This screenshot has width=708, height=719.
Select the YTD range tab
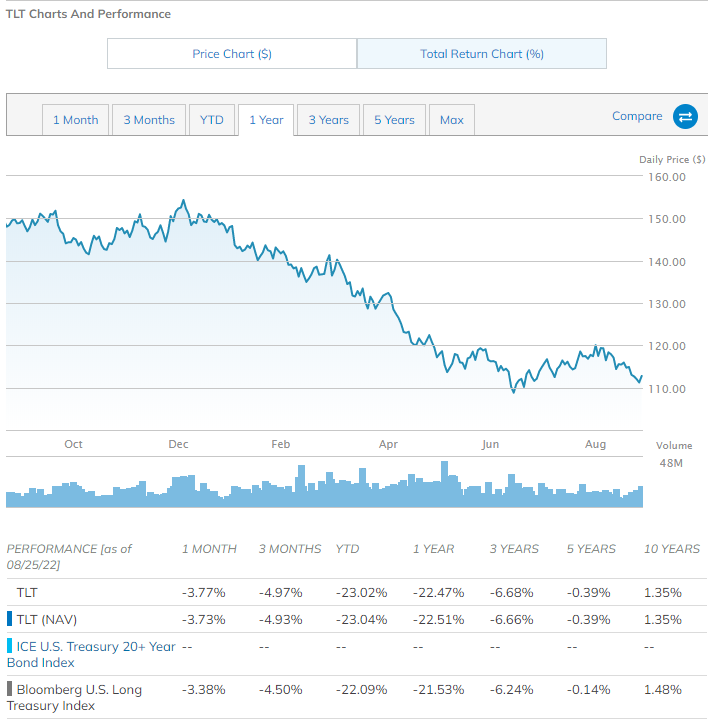click(x=212, y=120)
